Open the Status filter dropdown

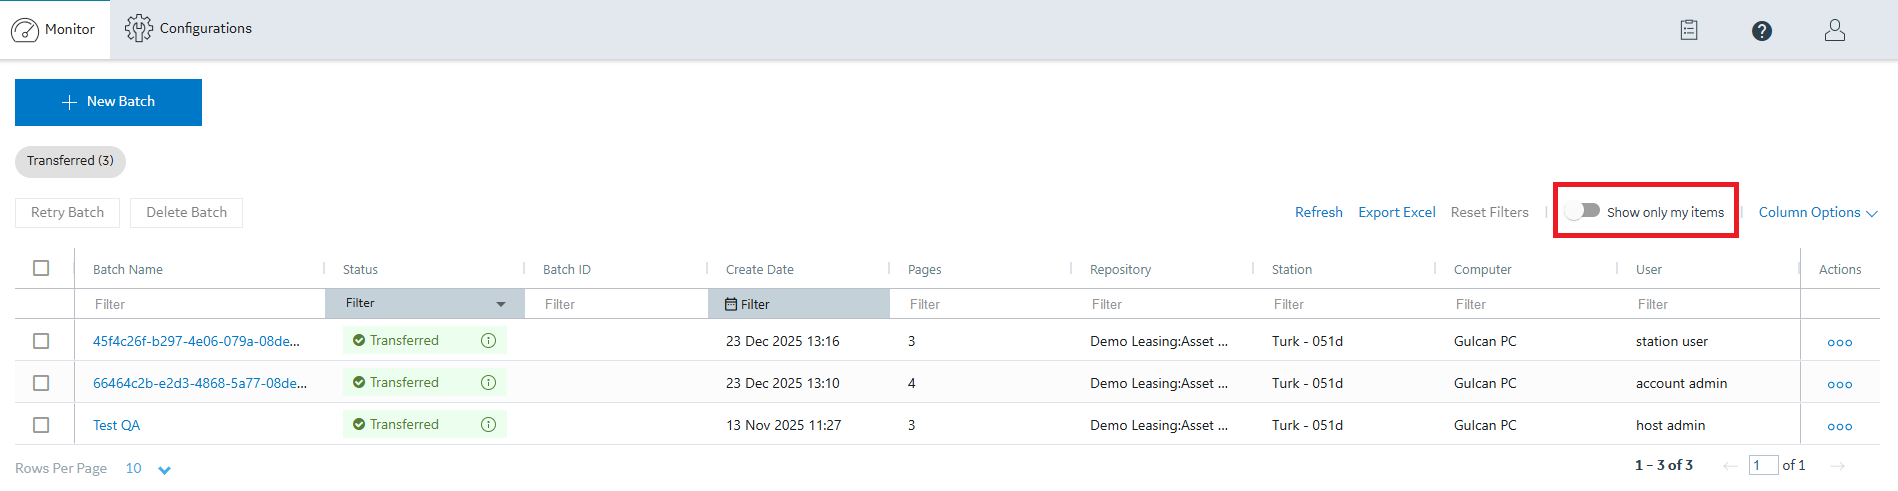point(425,304)
